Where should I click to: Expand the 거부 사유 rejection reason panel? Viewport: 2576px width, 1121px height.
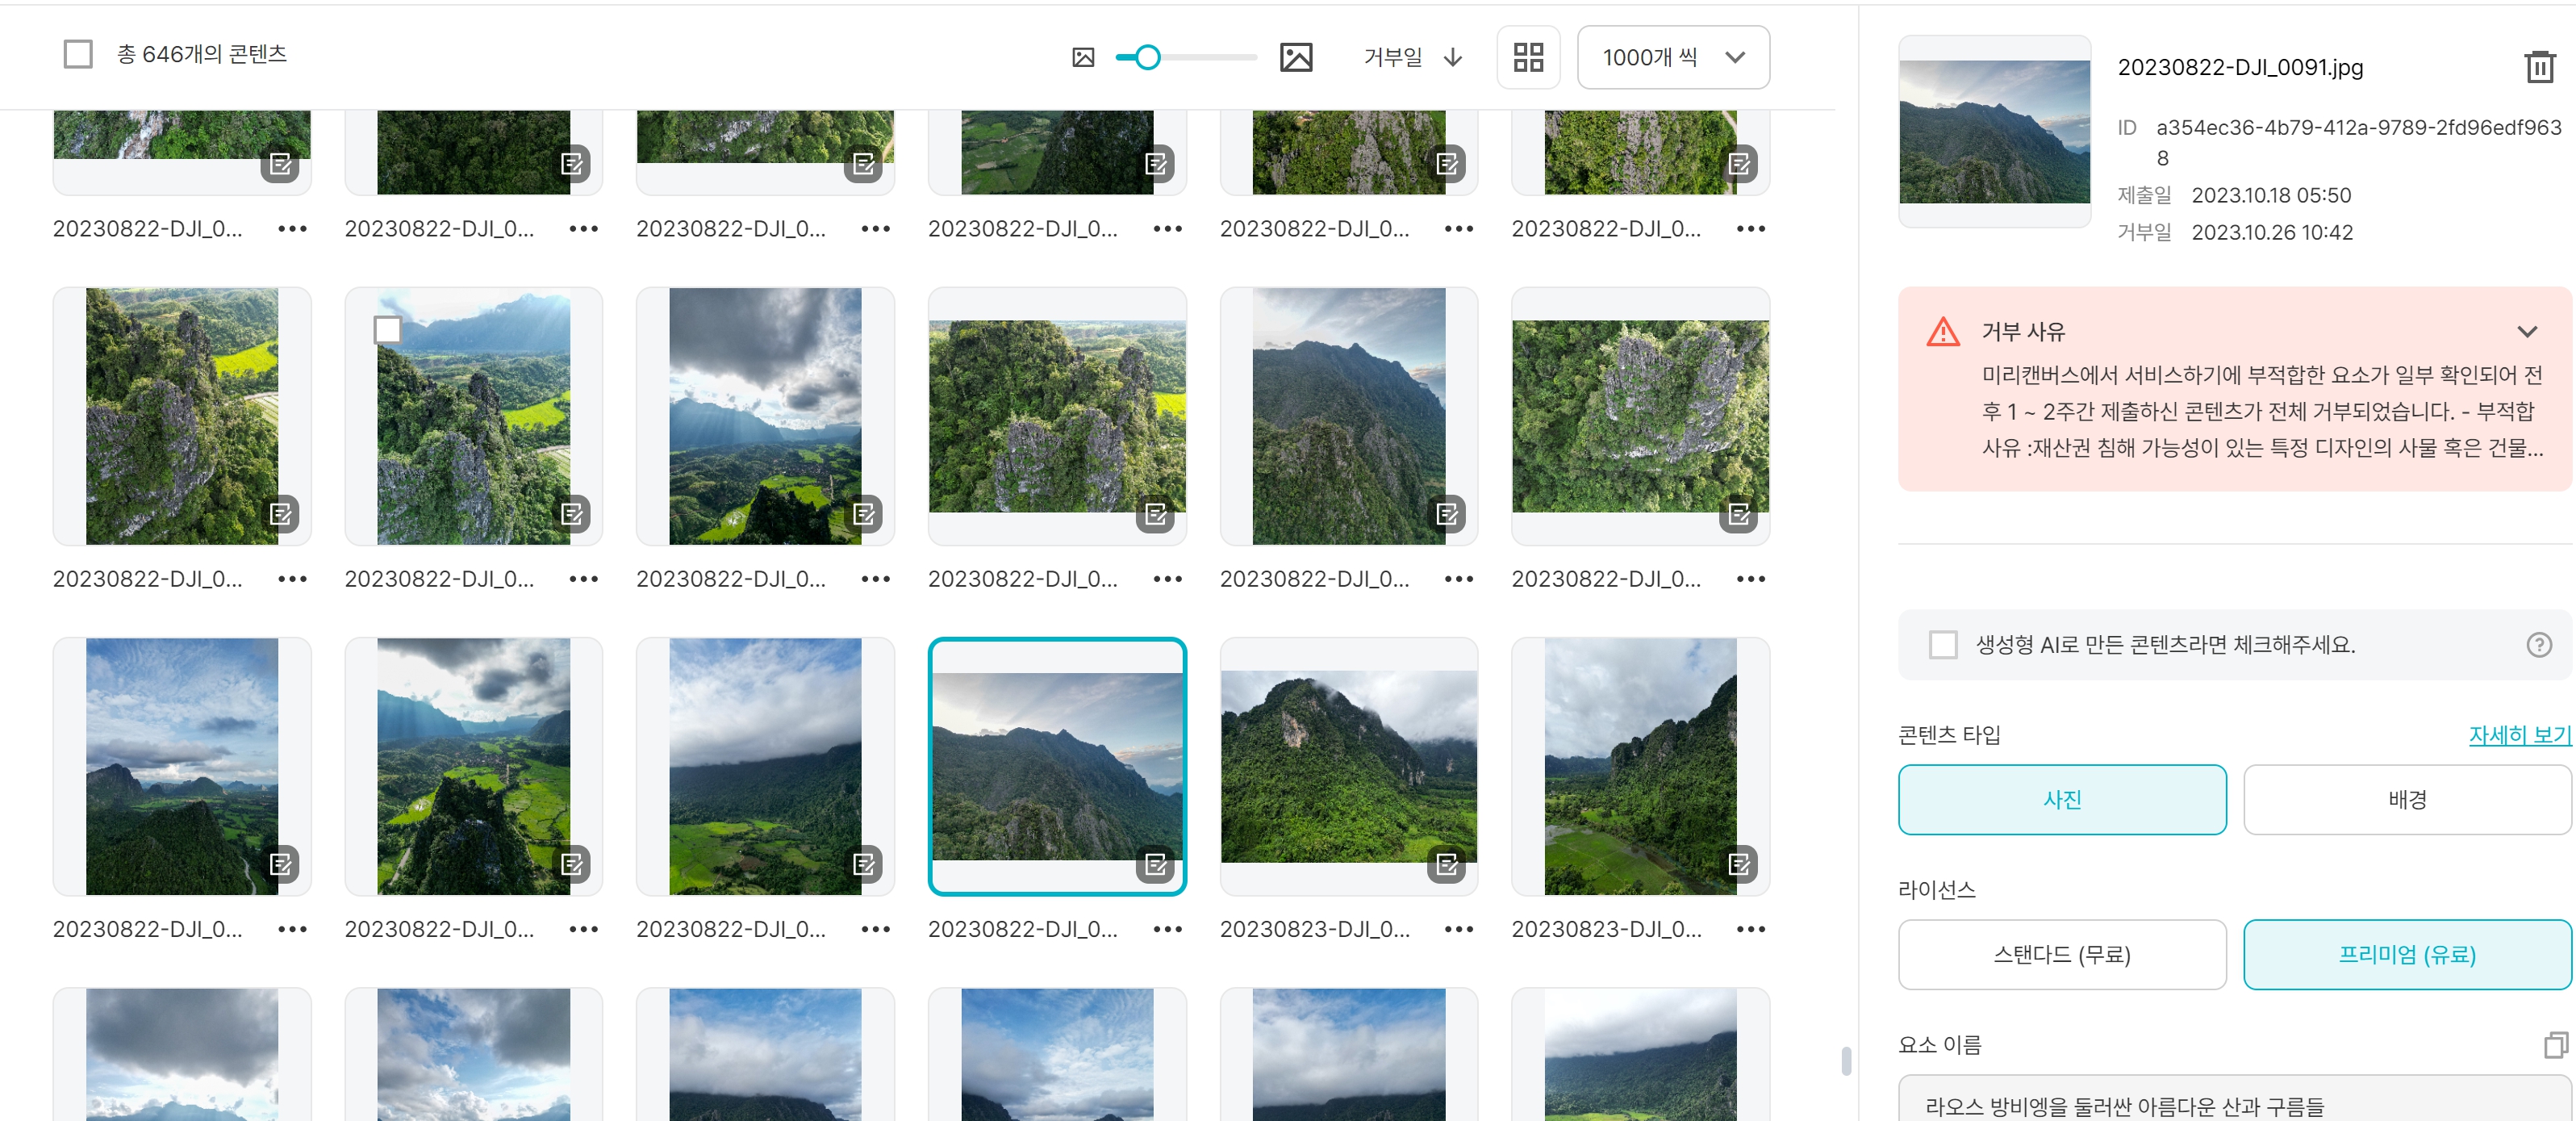[x=2526, y=332]
